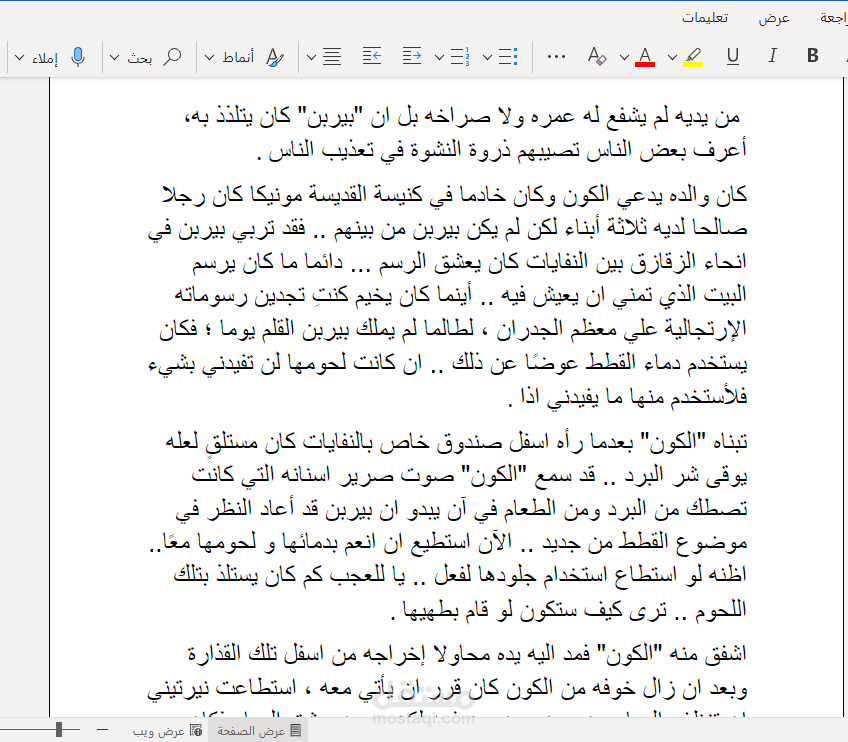848x742 pixels.
Task: Open the عرض menu
Action: (x=773, y=17)
